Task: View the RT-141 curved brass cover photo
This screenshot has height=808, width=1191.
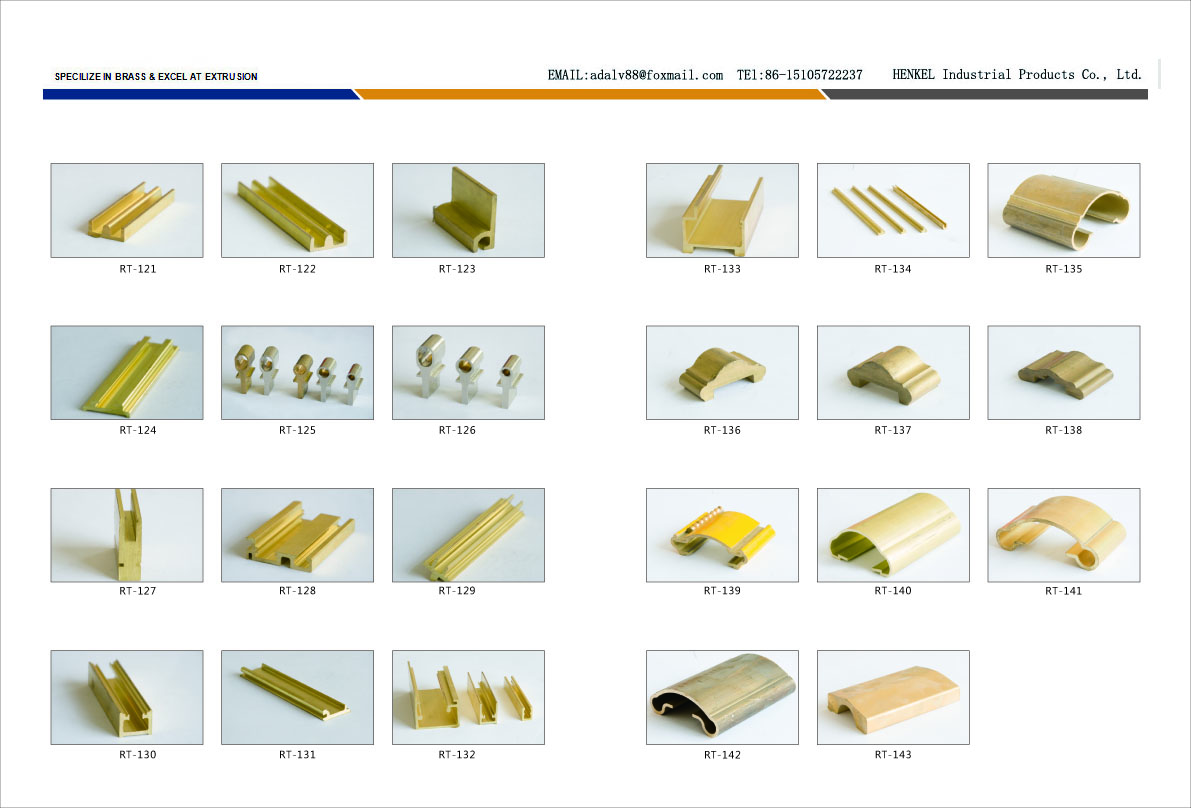Action: [x=1064, y=535]
